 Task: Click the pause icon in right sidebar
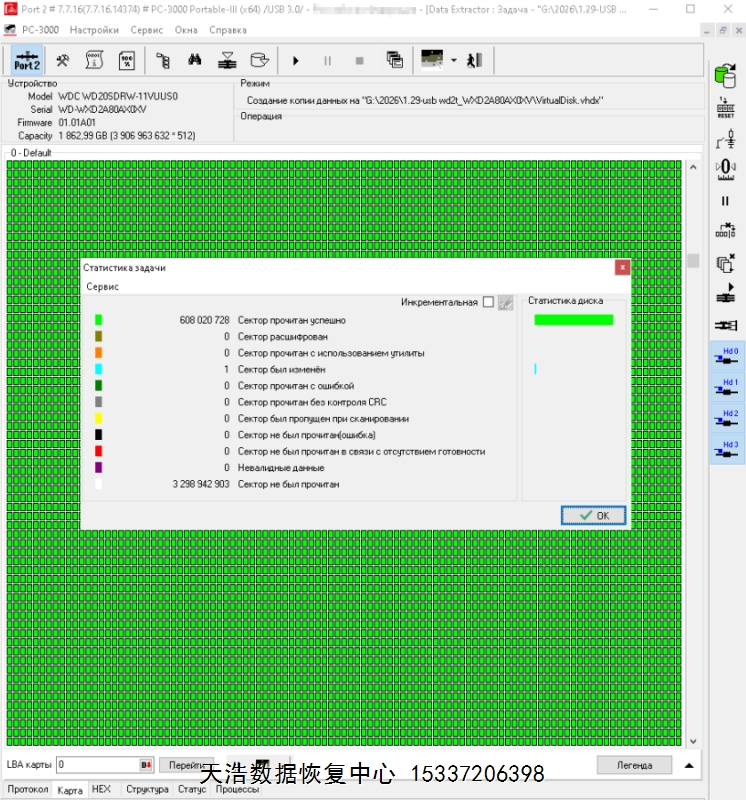(726, 201)
